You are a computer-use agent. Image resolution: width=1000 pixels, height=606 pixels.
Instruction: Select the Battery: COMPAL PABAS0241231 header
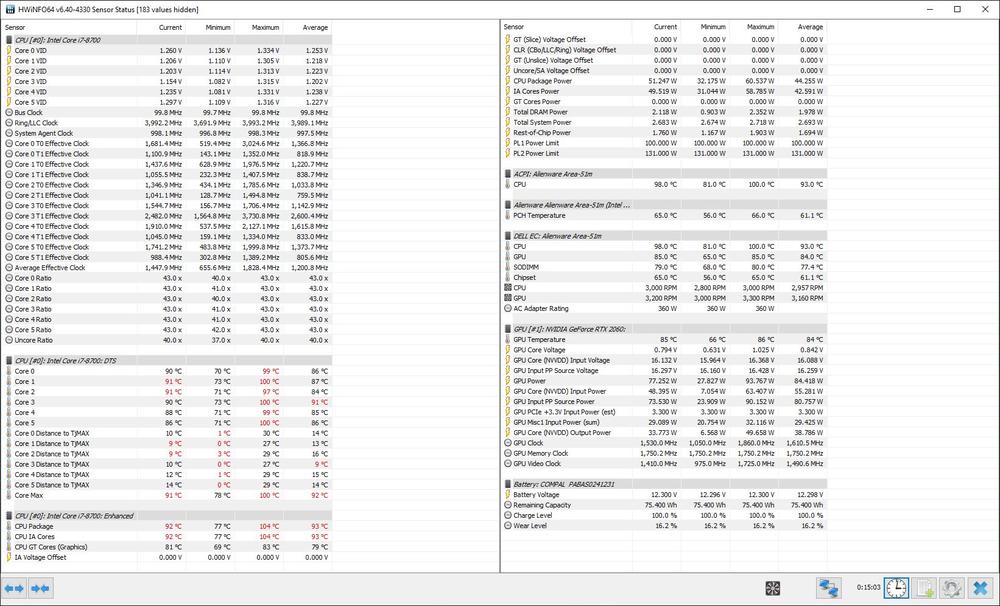[565, 484]
